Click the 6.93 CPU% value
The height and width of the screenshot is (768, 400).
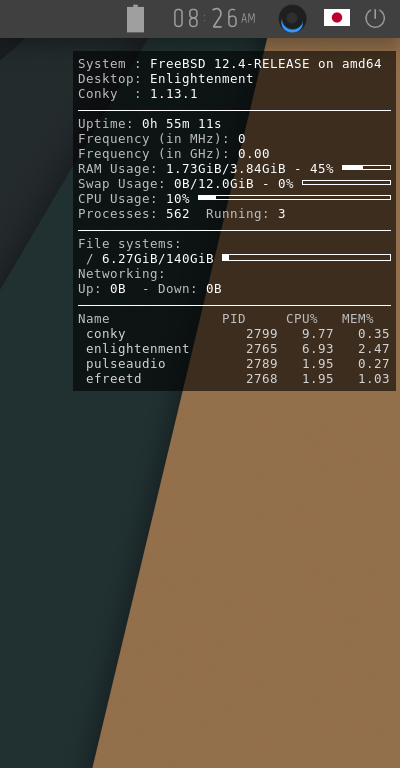click(318, 349)
